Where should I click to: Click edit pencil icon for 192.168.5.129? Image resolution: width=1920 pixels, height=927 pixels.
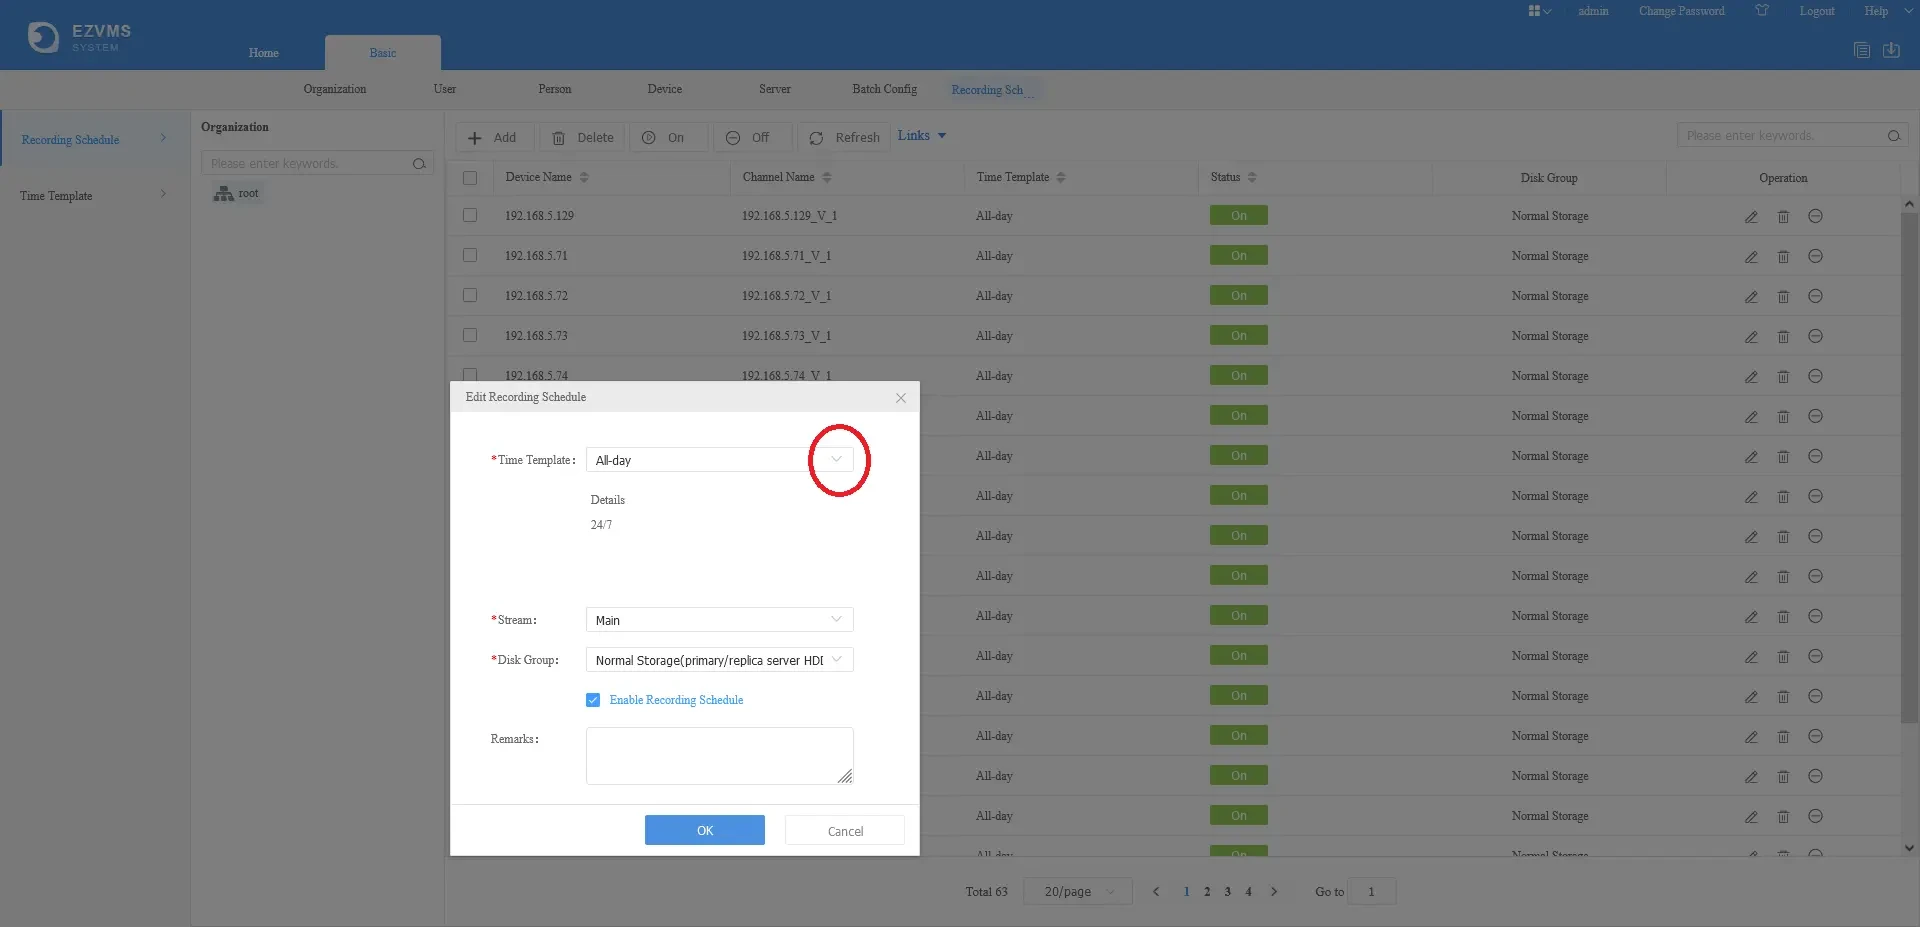[x=1751, y=217]
